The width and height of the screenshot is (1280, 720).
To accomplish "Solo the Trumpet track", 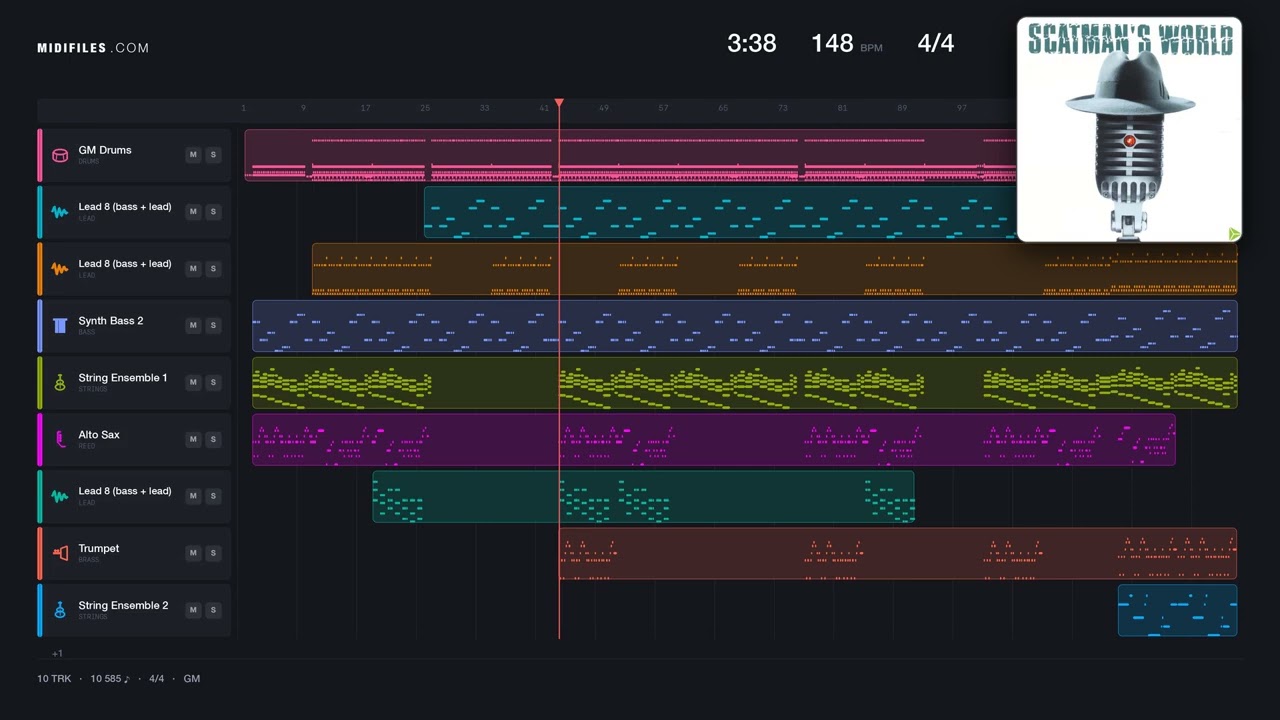I will 213,553.
